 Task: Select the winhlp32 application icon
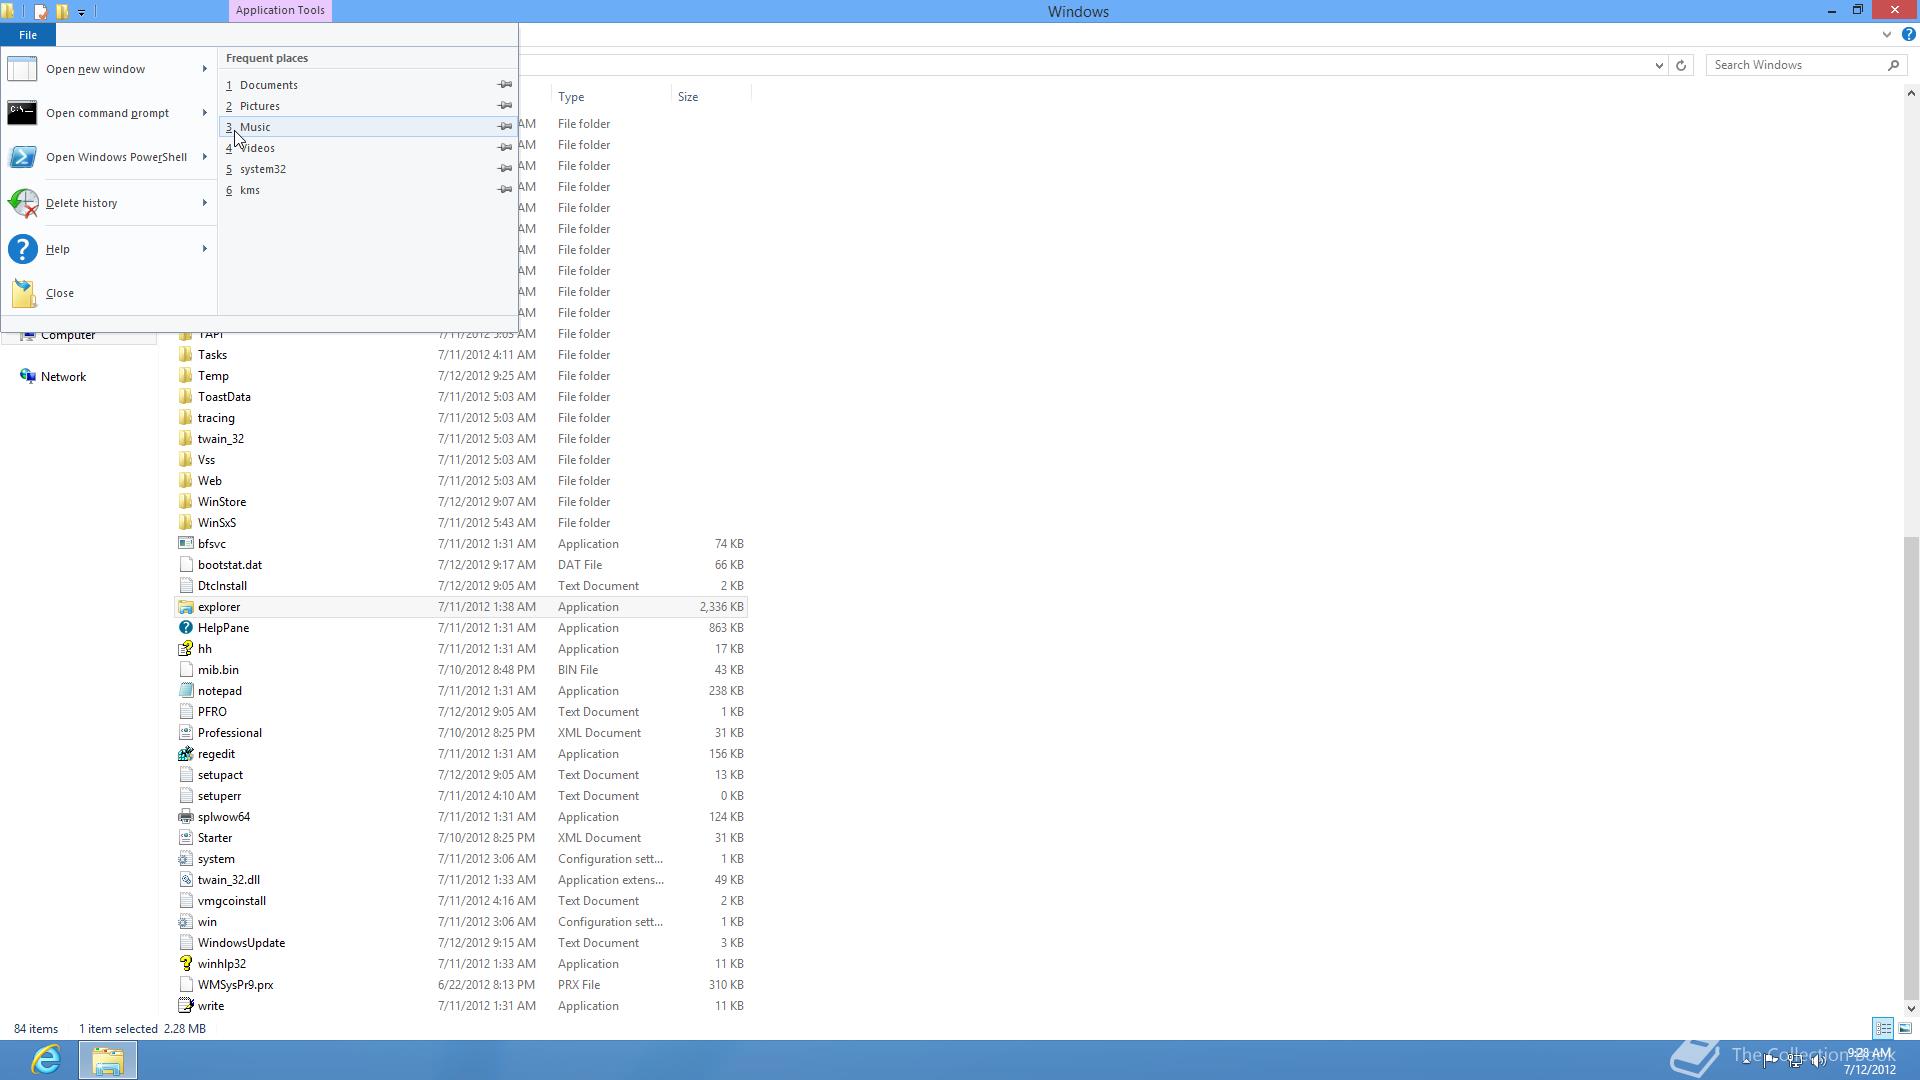[185, 964]
